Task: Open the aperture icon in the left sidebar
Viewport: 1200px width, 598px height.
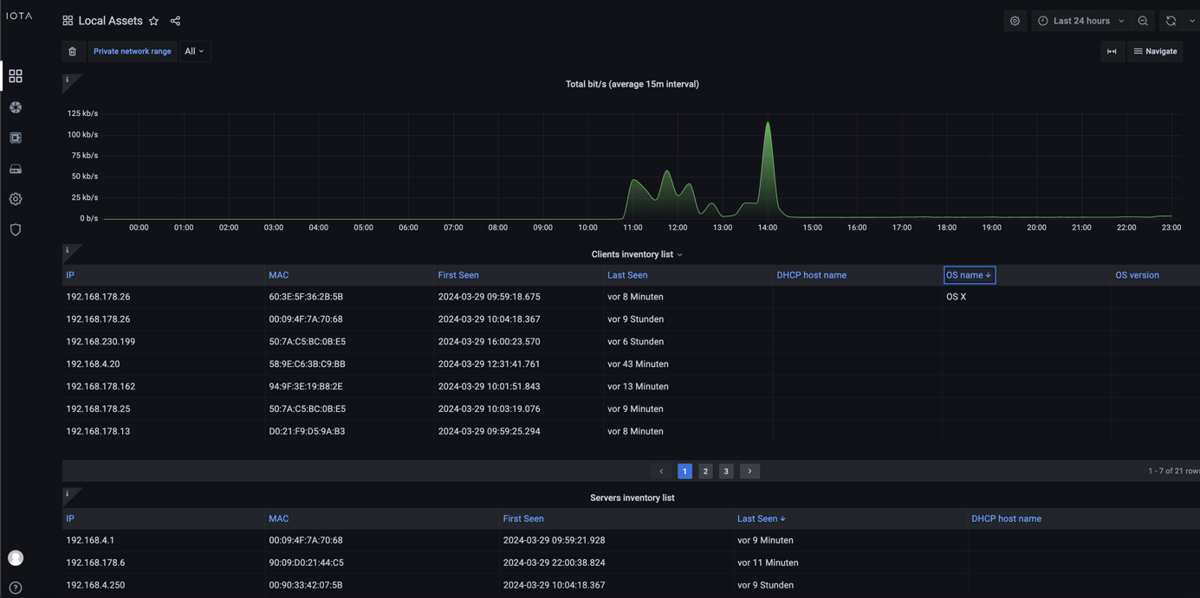Action: pyautogui.click(x=15, y=107)
